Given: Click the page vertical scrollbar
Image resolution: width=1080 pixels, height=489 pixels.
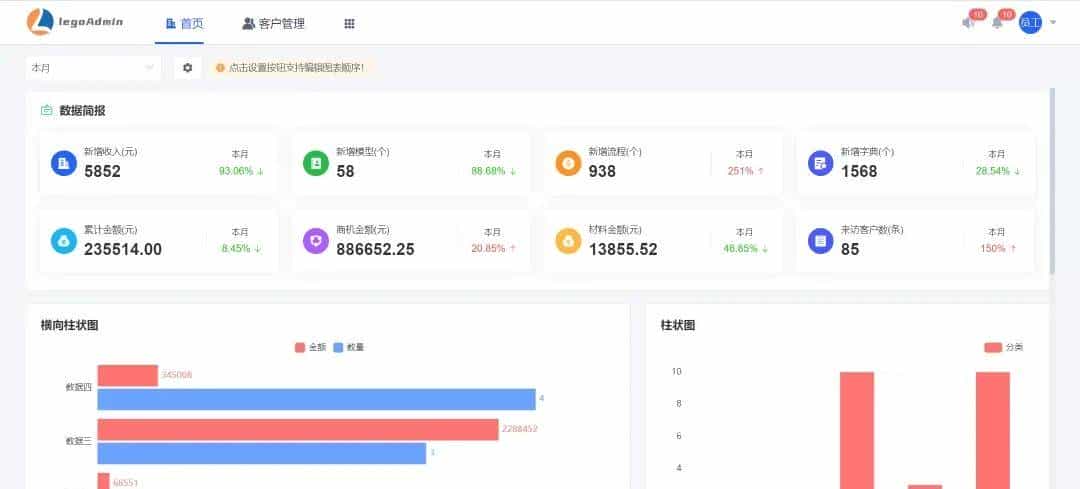Looking at the screenshot, I should tap(1052, 180).
